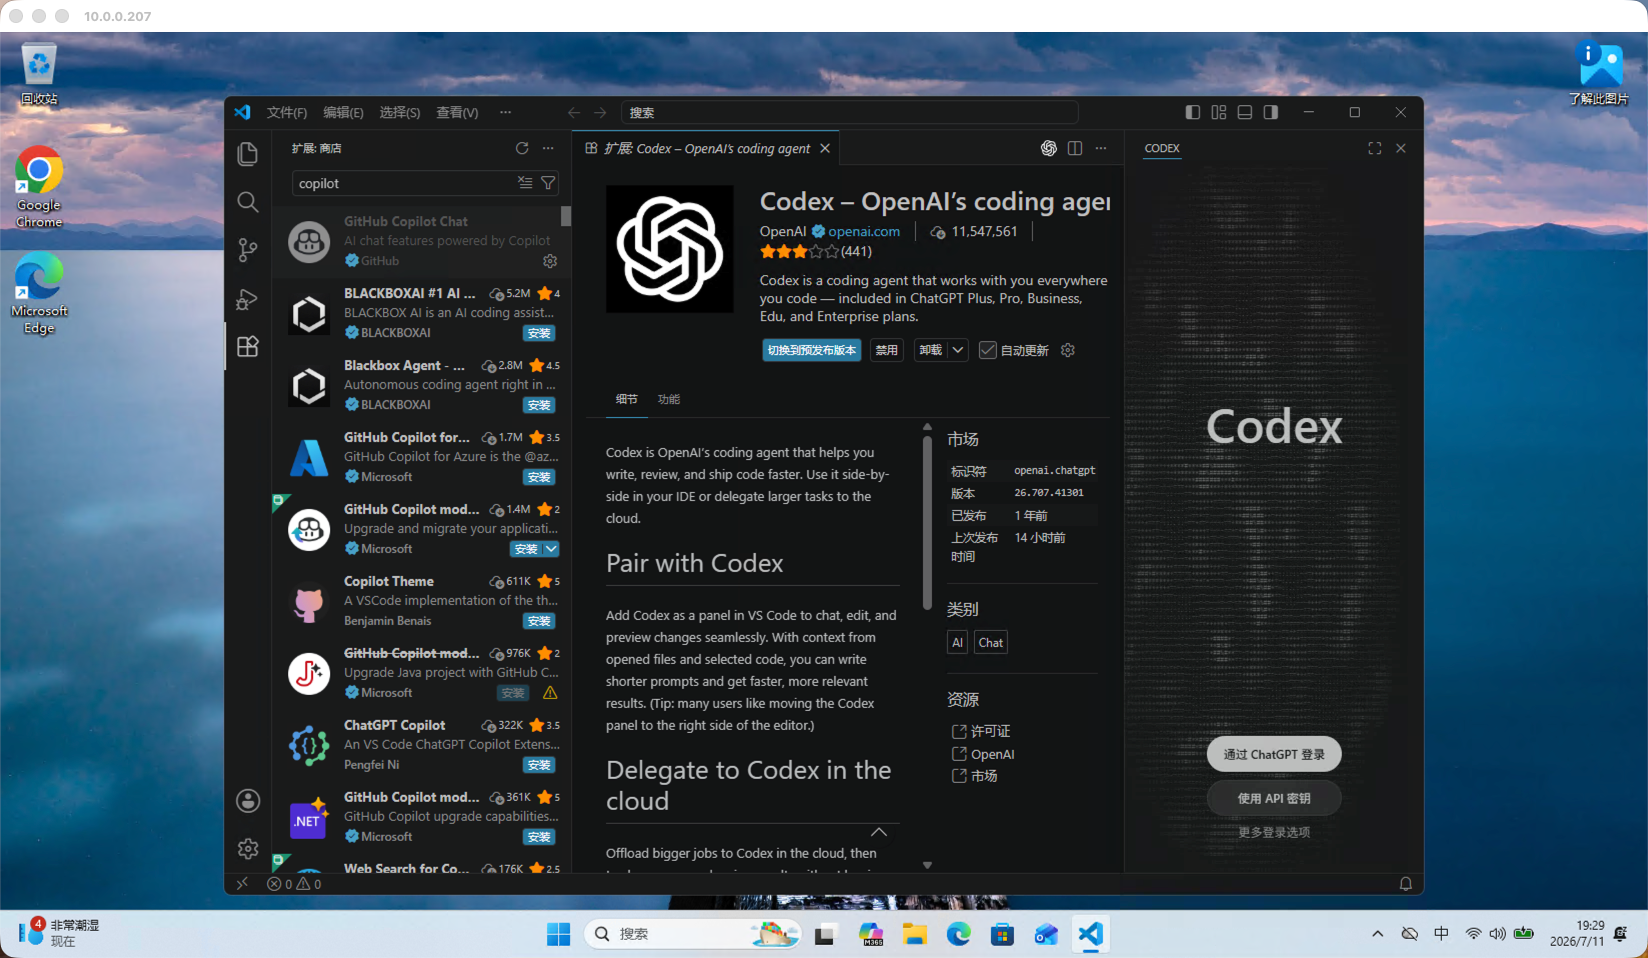Switch to the Features tab
The width and height of the screenshot is (1648, 958).
(x=668, y=399)
